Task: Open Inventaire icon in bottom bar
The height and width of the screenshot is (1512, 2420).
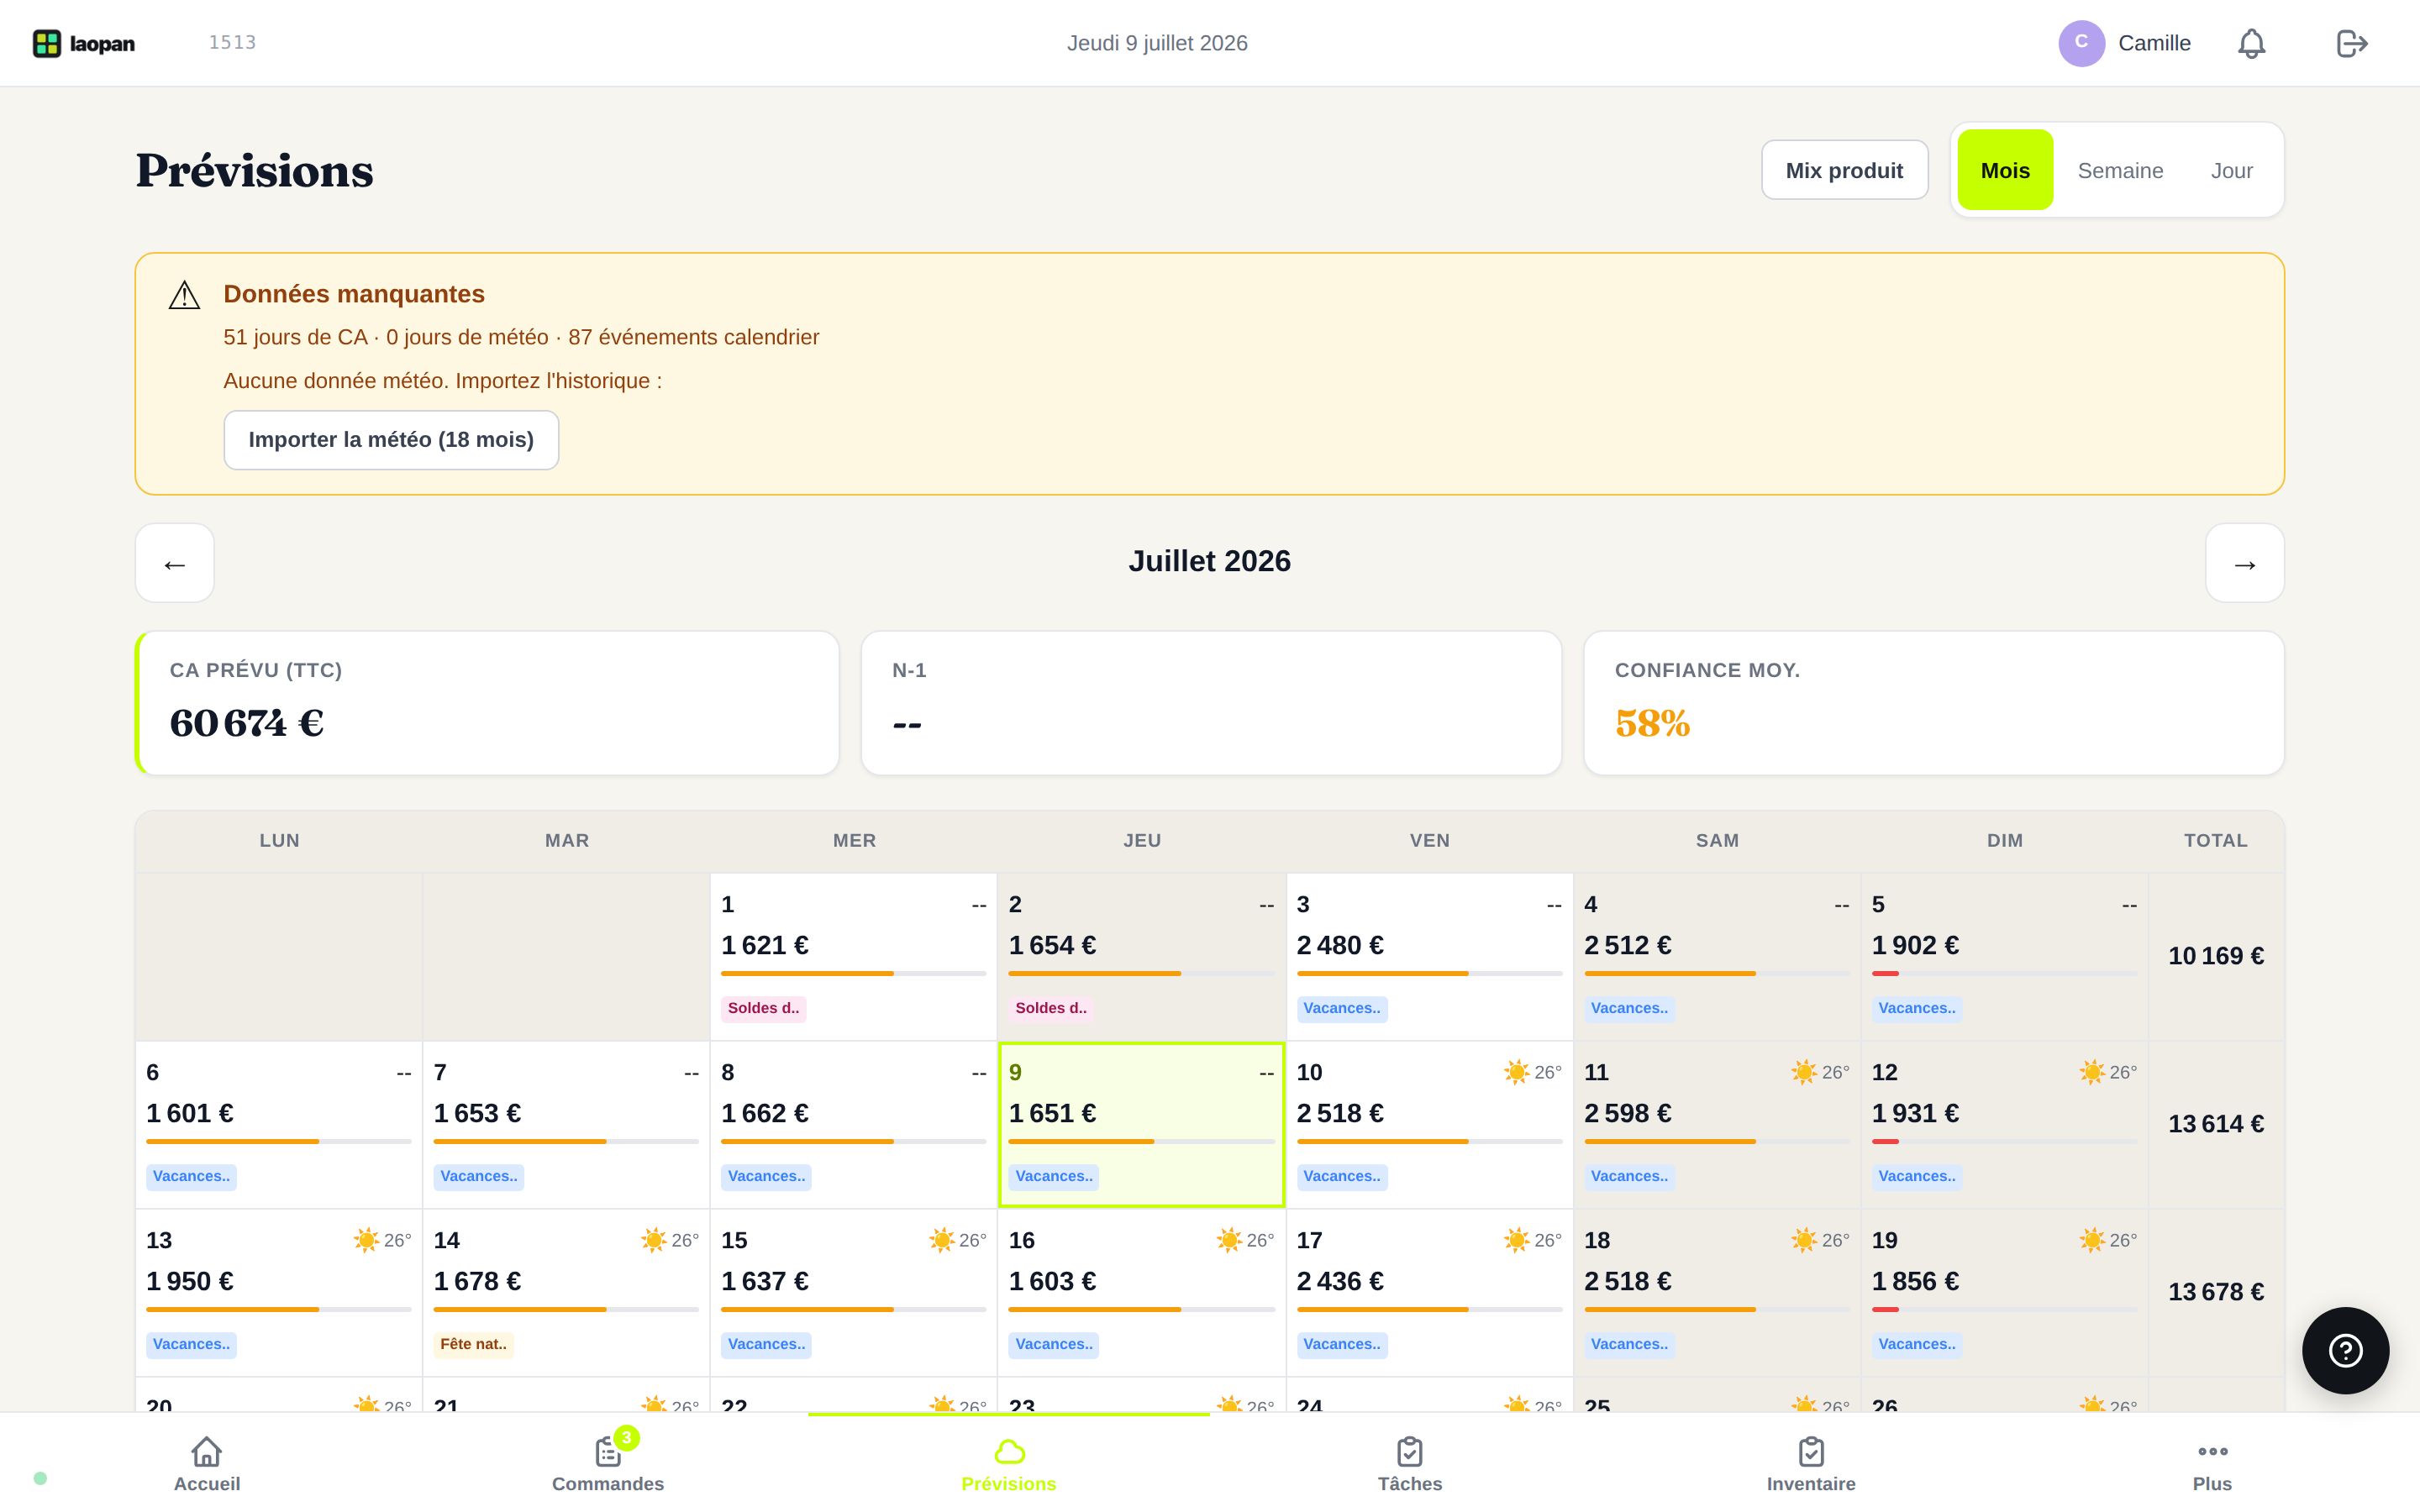Action: (1811, 1450)
